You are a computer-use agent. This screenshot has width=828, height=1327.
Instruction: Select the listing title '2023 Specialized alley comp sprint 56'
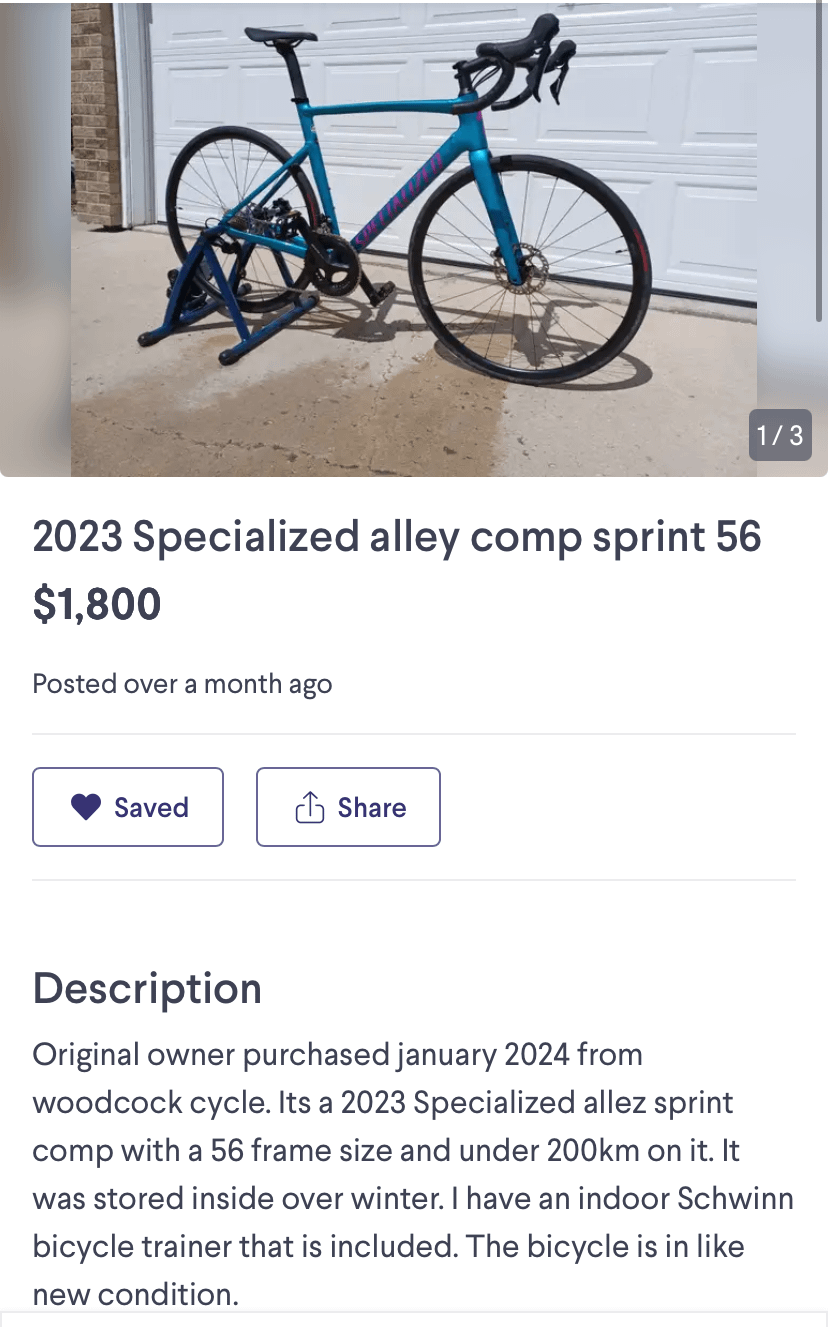pos(397,538)
